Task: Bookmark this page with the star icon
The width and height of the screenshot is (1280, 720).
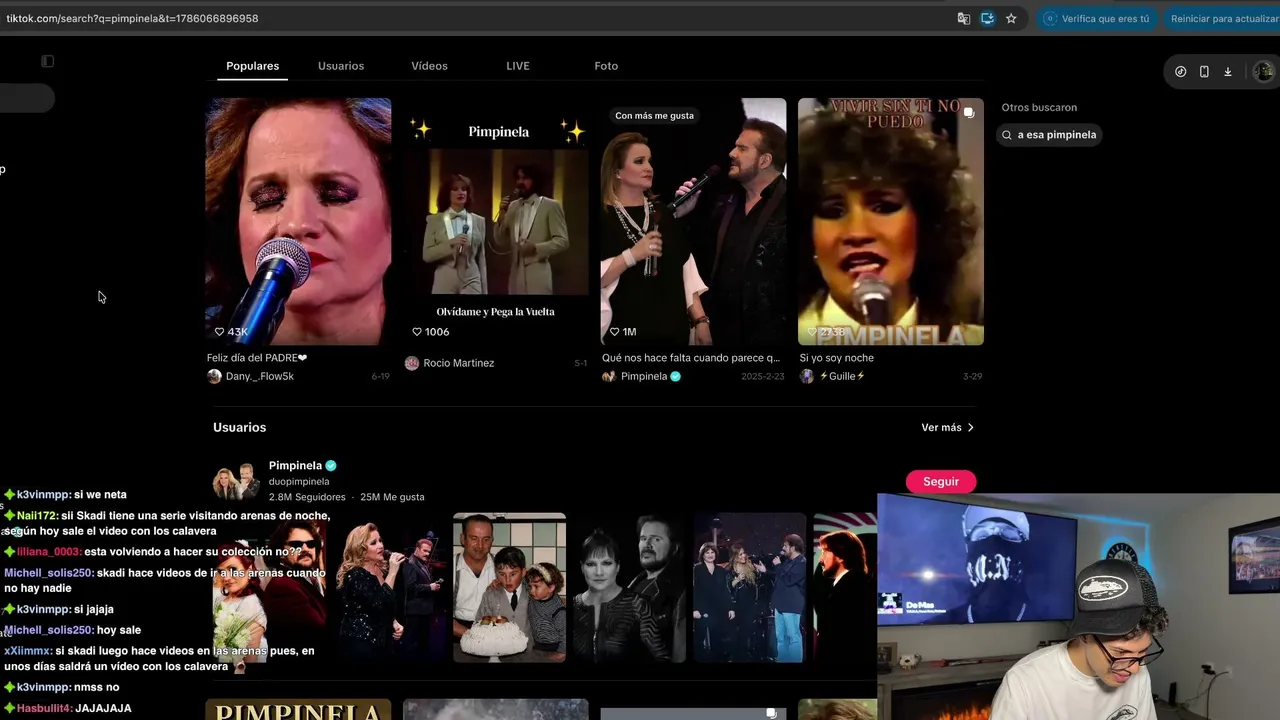Action: (x=1011, y=18)
